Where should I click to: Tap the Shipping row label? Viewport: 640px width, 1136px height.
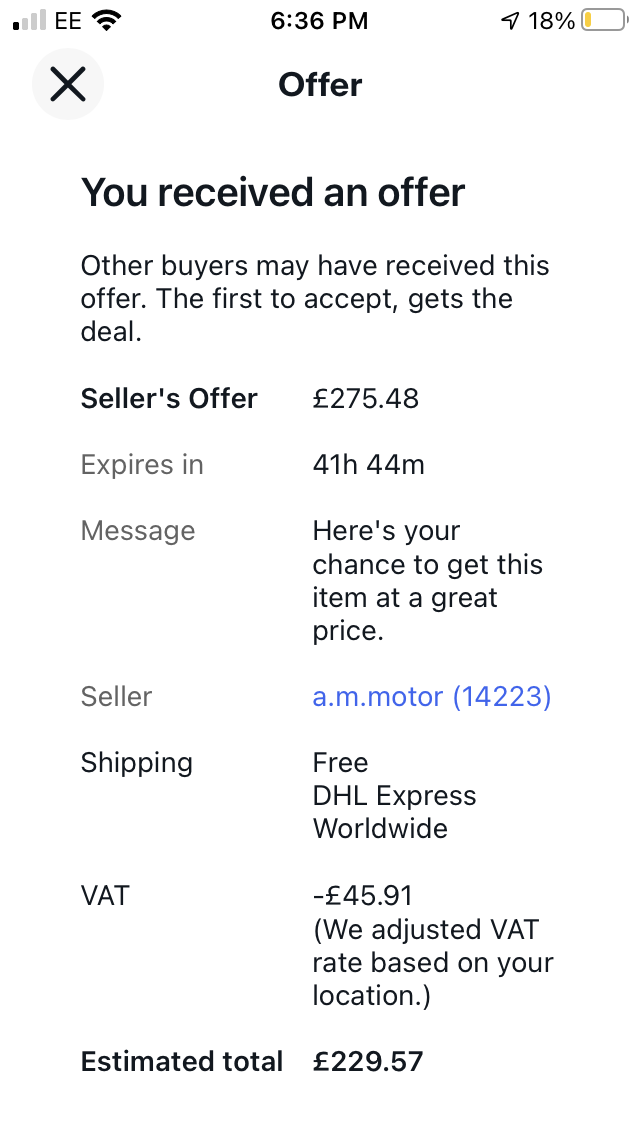136,763
